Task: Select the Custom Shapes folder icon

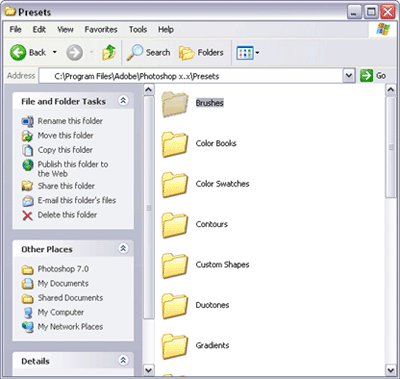Action: pyautogui.click(x=174, y=265)
